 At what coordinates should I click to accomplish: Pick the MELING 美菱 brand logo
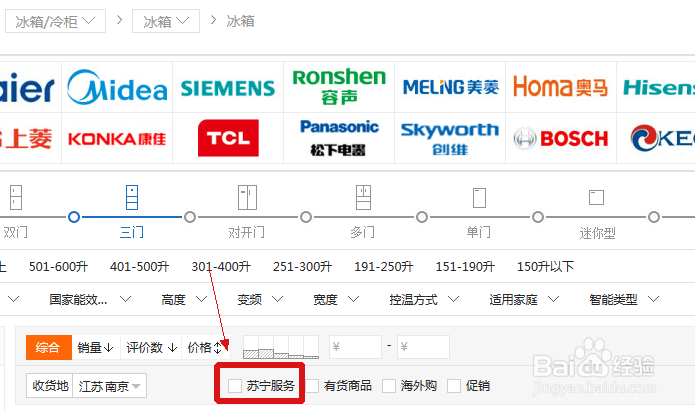pos(450,87)
